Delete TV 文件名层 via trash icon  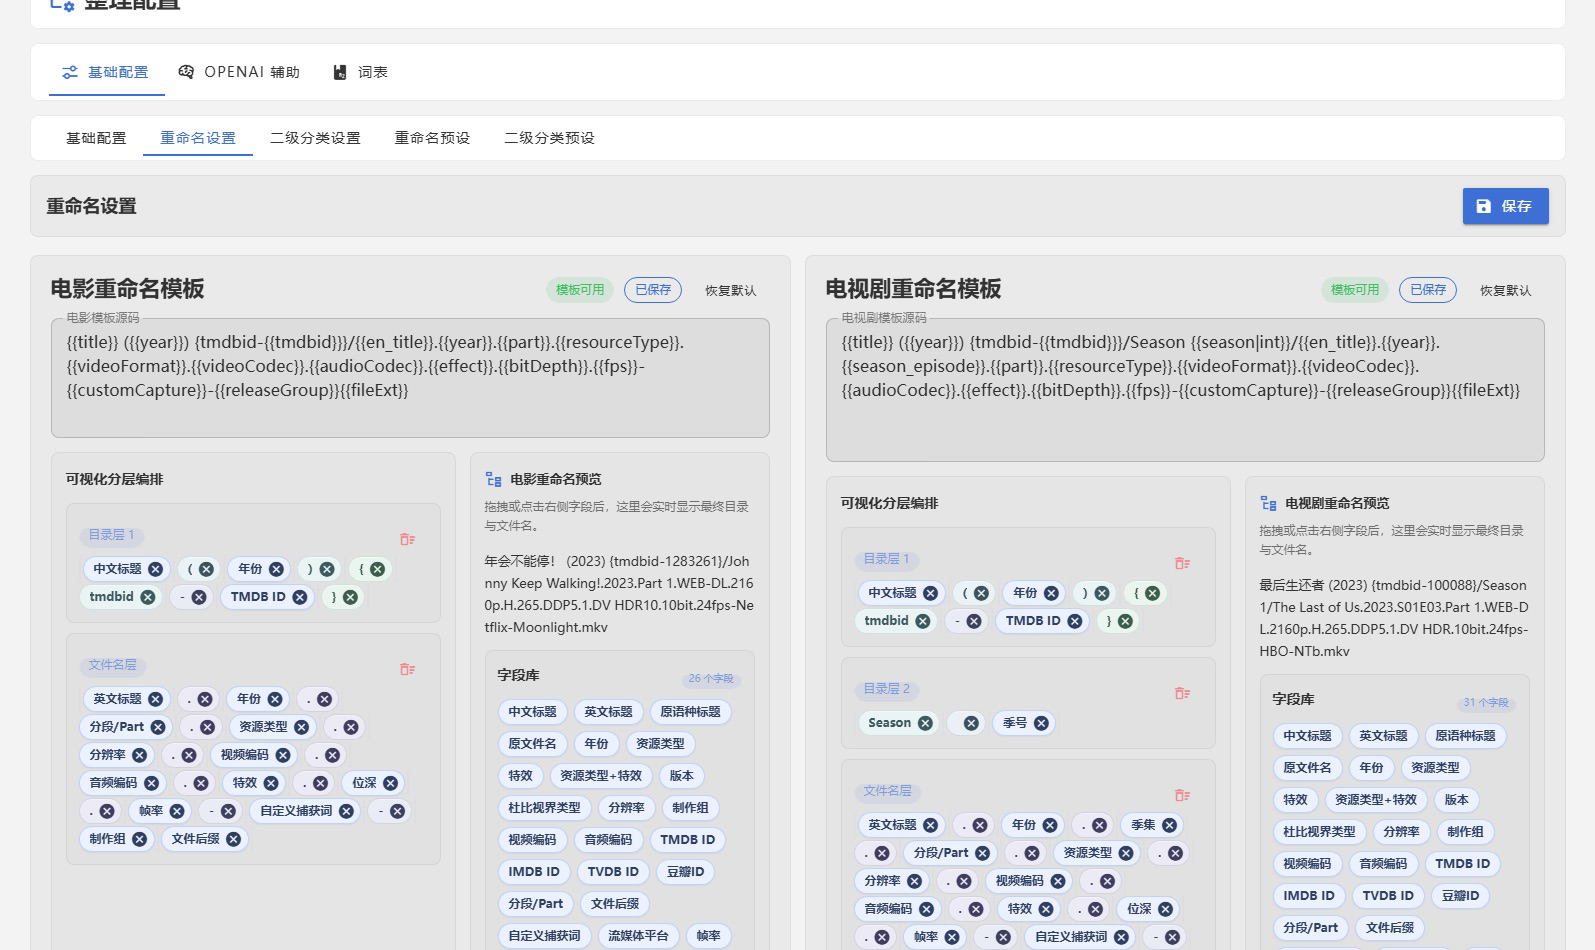pyautogui.click(x=1182, y=795)
